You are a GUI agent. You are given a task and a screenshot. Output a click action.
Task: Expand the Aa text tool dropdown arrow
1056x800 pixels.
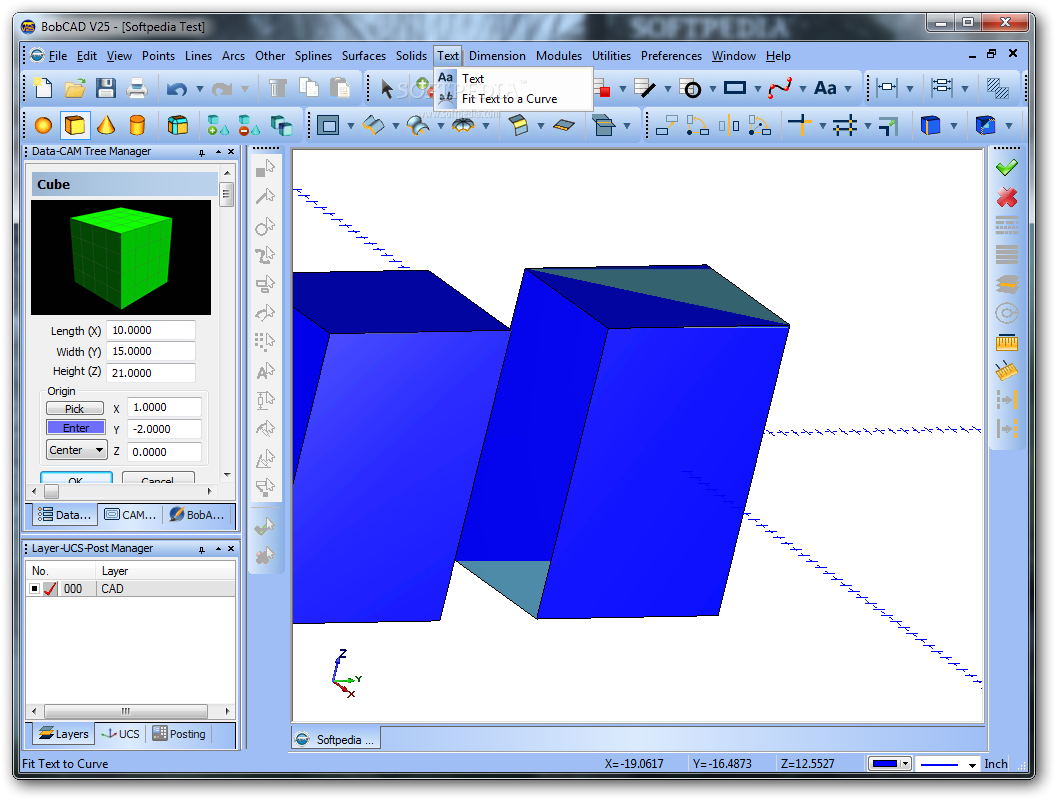tap(848, 89)
